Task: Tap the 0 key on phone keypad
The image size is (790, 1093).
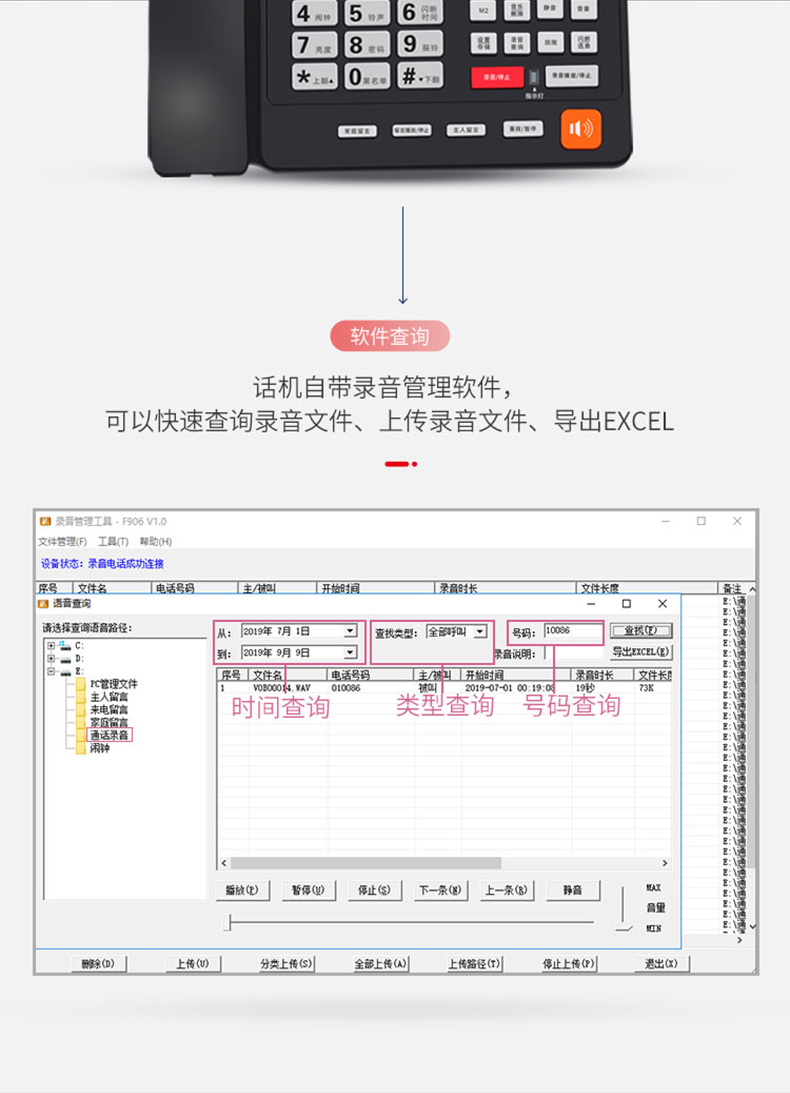Action: (x=367, y=76)
